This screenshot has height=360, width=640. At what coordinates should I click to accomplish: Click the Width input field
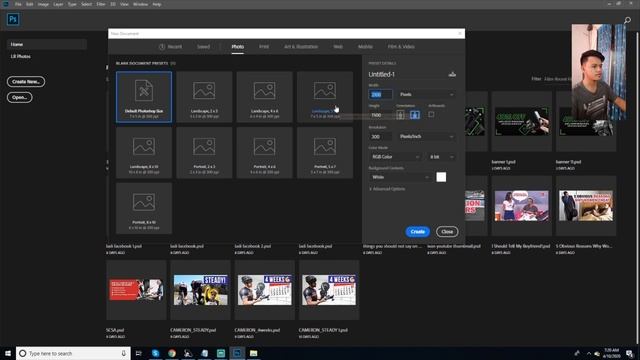pos(380,94)
